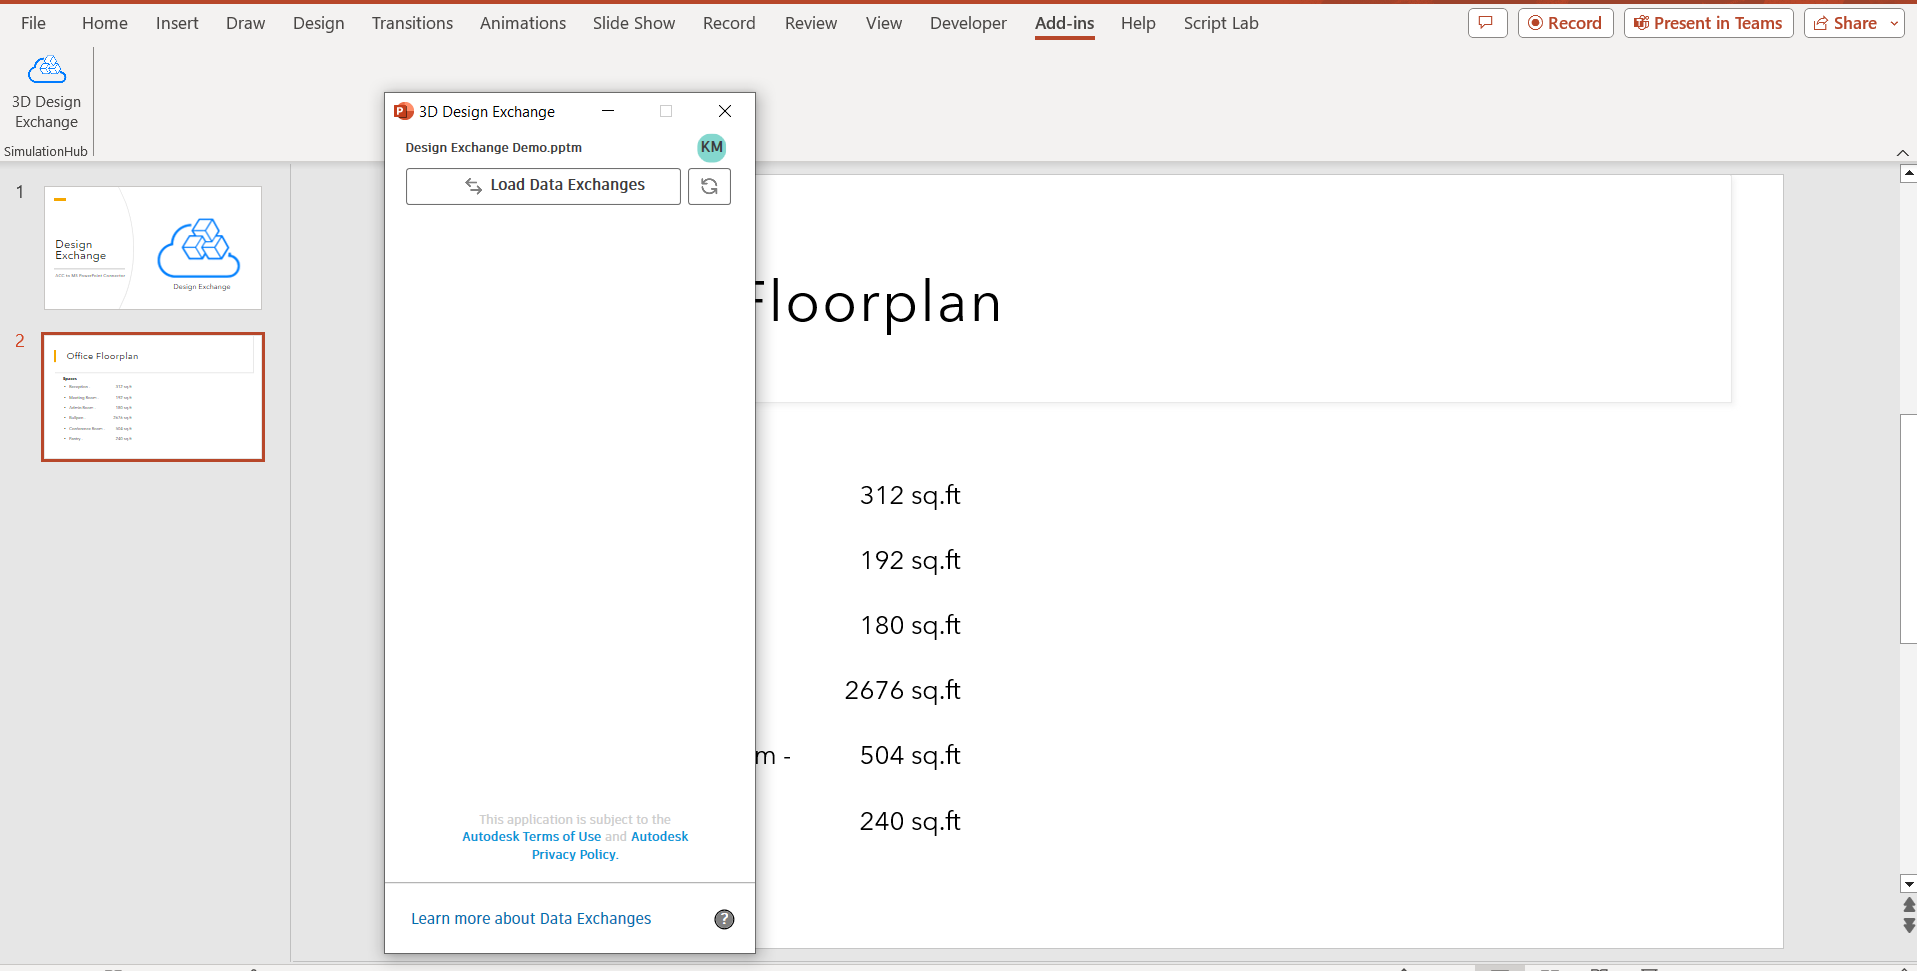Click the vertical scrollbar up arrow
Screen dimensions: 1917x971
pyautogui.click(x=1908, y=174)
